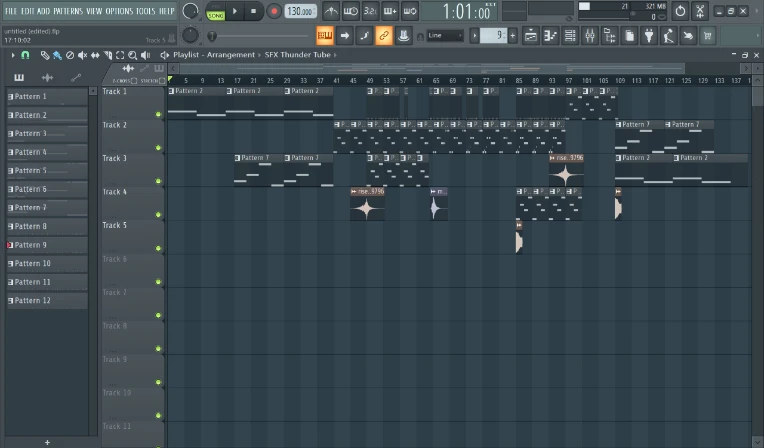The image size is (764, 448).
Task: Choose the Select tool in playlist
Action: point(120,55)
